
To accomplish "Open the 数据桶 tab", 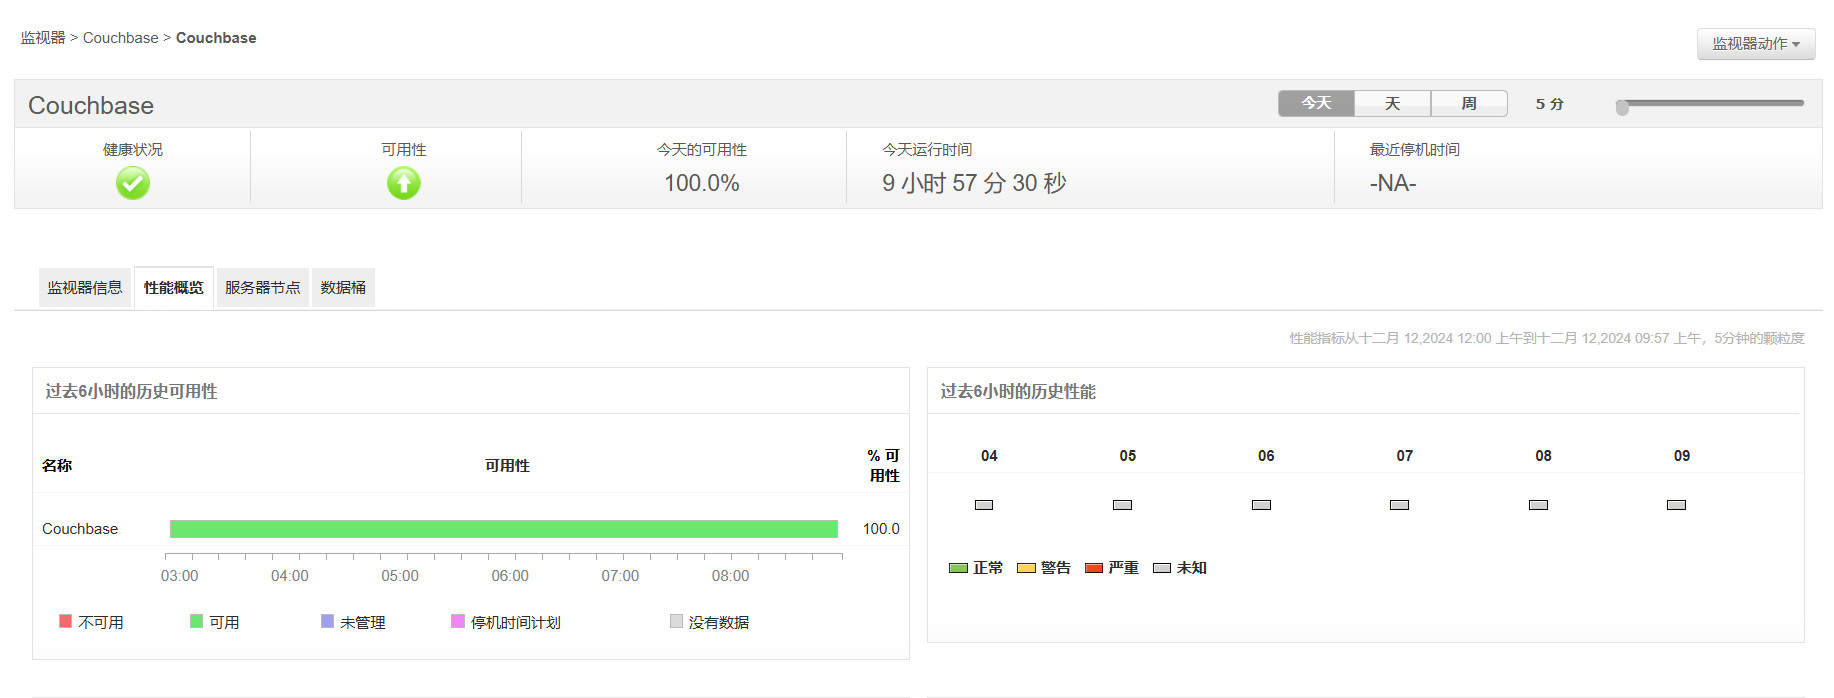I will 343,288.
